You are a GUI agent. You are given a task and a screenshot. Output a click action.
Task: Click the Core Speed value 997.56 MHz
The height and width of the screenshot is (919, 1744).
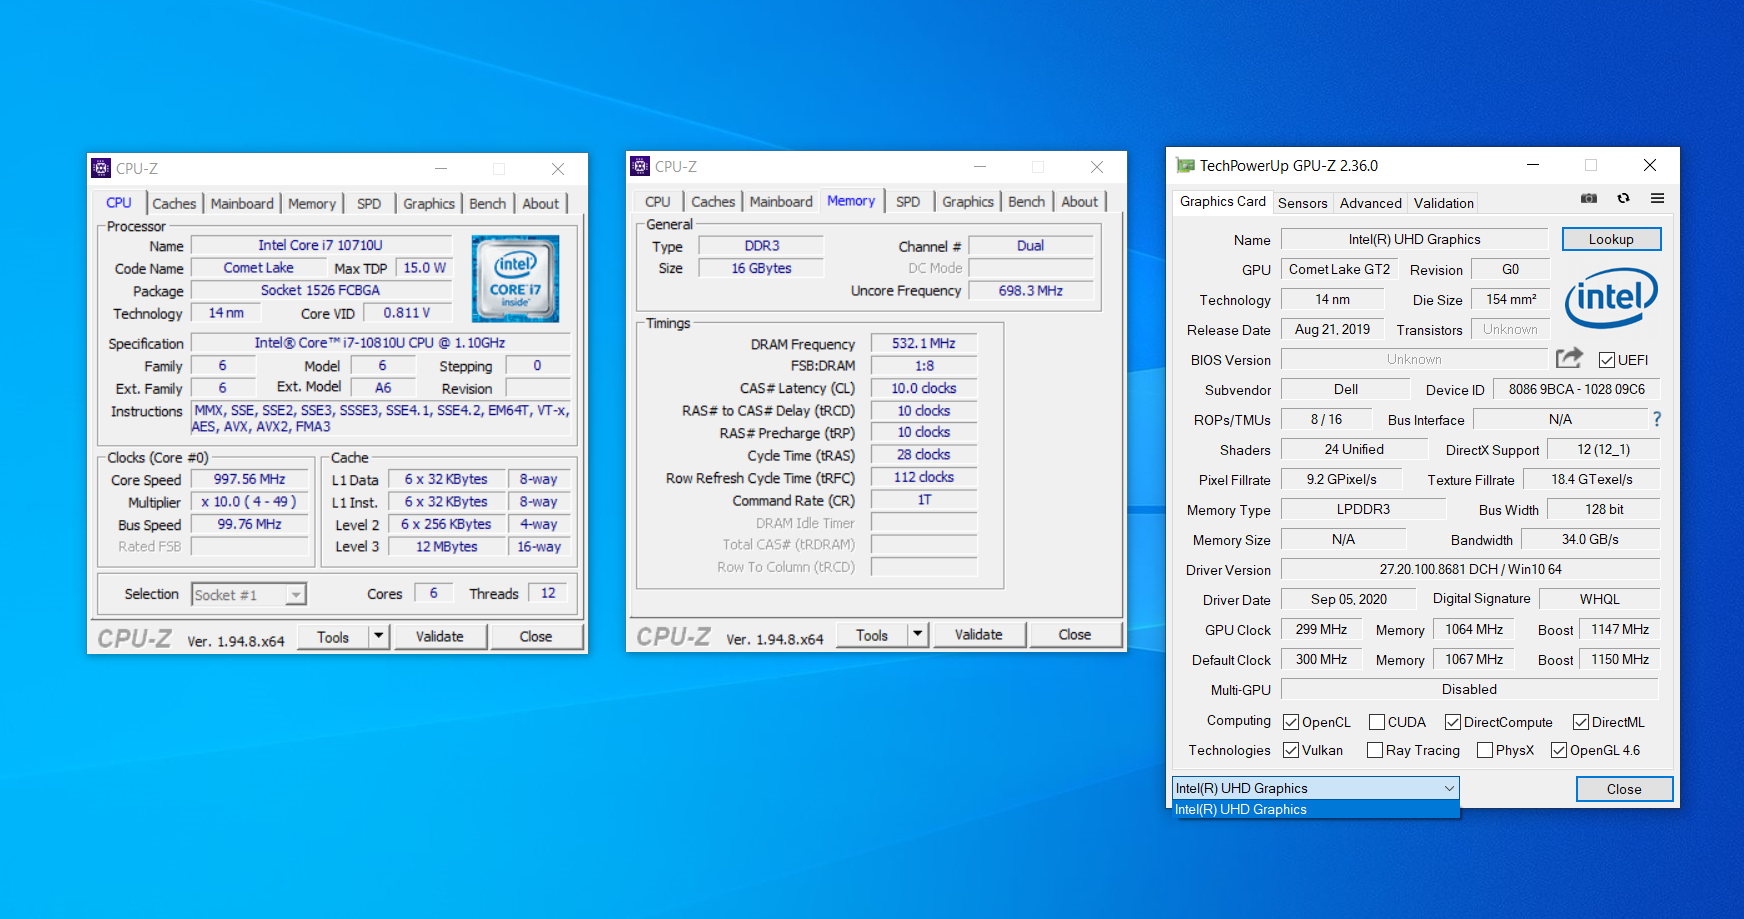pos(249,479)
